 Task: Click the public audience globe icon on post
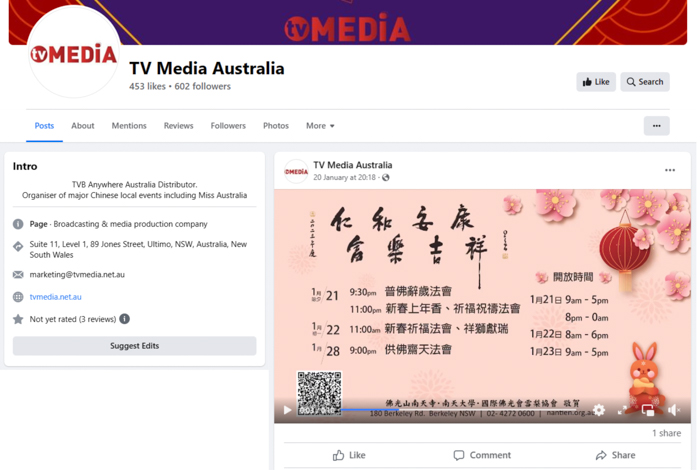[x=386, y=178]
